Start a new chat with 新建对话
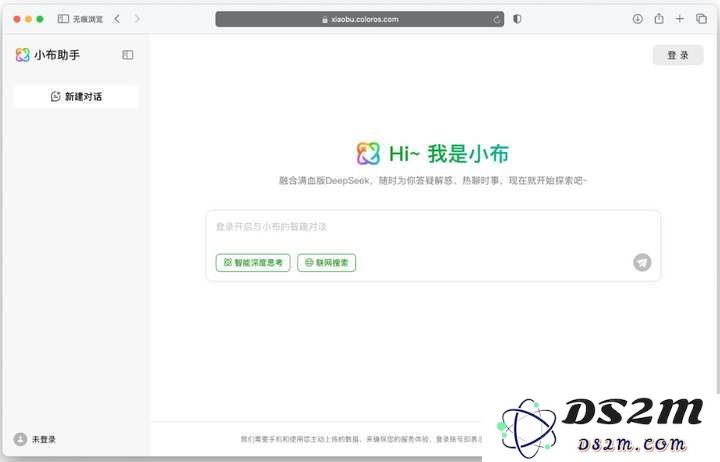 coord(76,96)
